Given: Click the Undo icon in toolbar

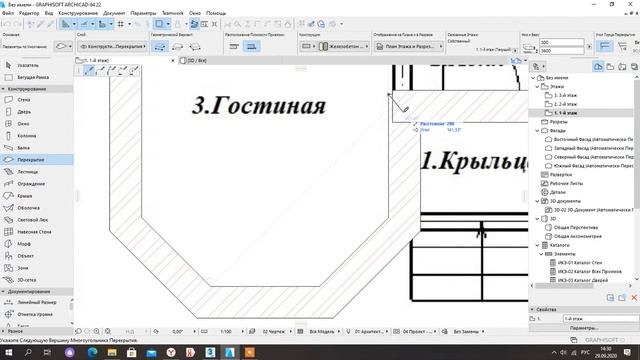Looking at the screenshot, I should pyautogui.click(x=7, y=24).
